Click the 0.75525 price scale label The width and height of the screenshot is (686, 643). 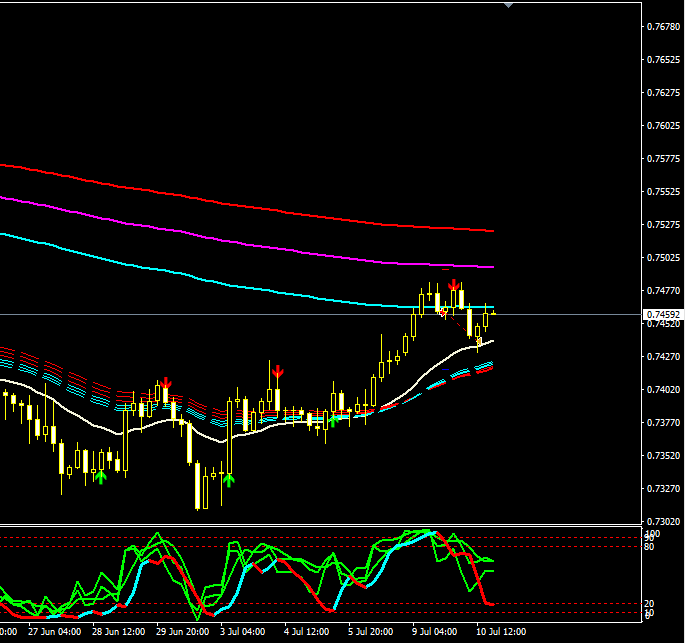click(663, 192)
